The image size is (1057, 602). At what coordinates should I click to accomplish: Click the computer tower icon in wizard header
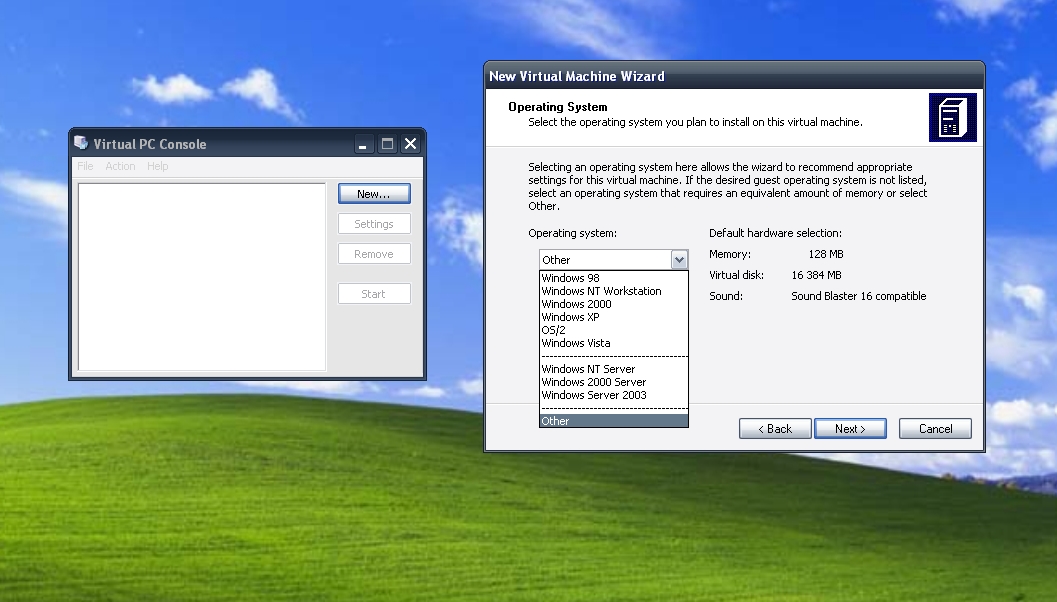pyautogui.click(x=953, y=117)
